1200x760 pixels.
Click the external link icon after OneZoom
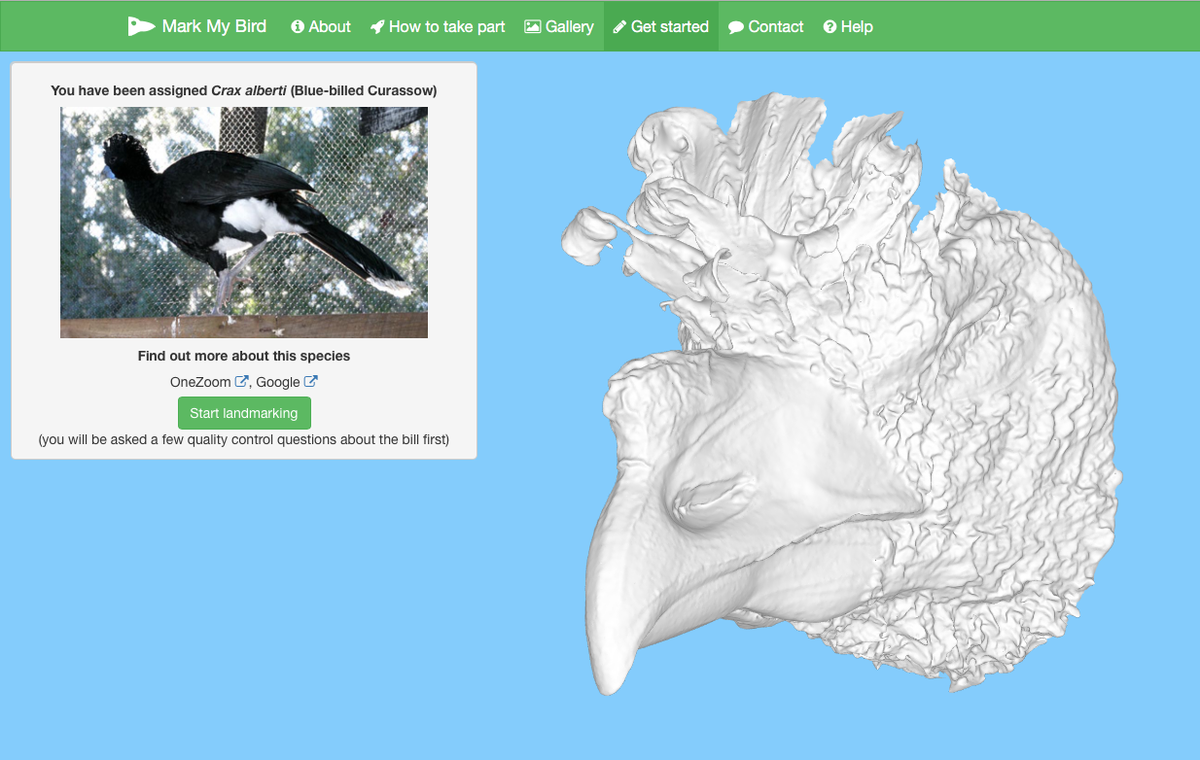pyautogui.click(x=242, y=381)
